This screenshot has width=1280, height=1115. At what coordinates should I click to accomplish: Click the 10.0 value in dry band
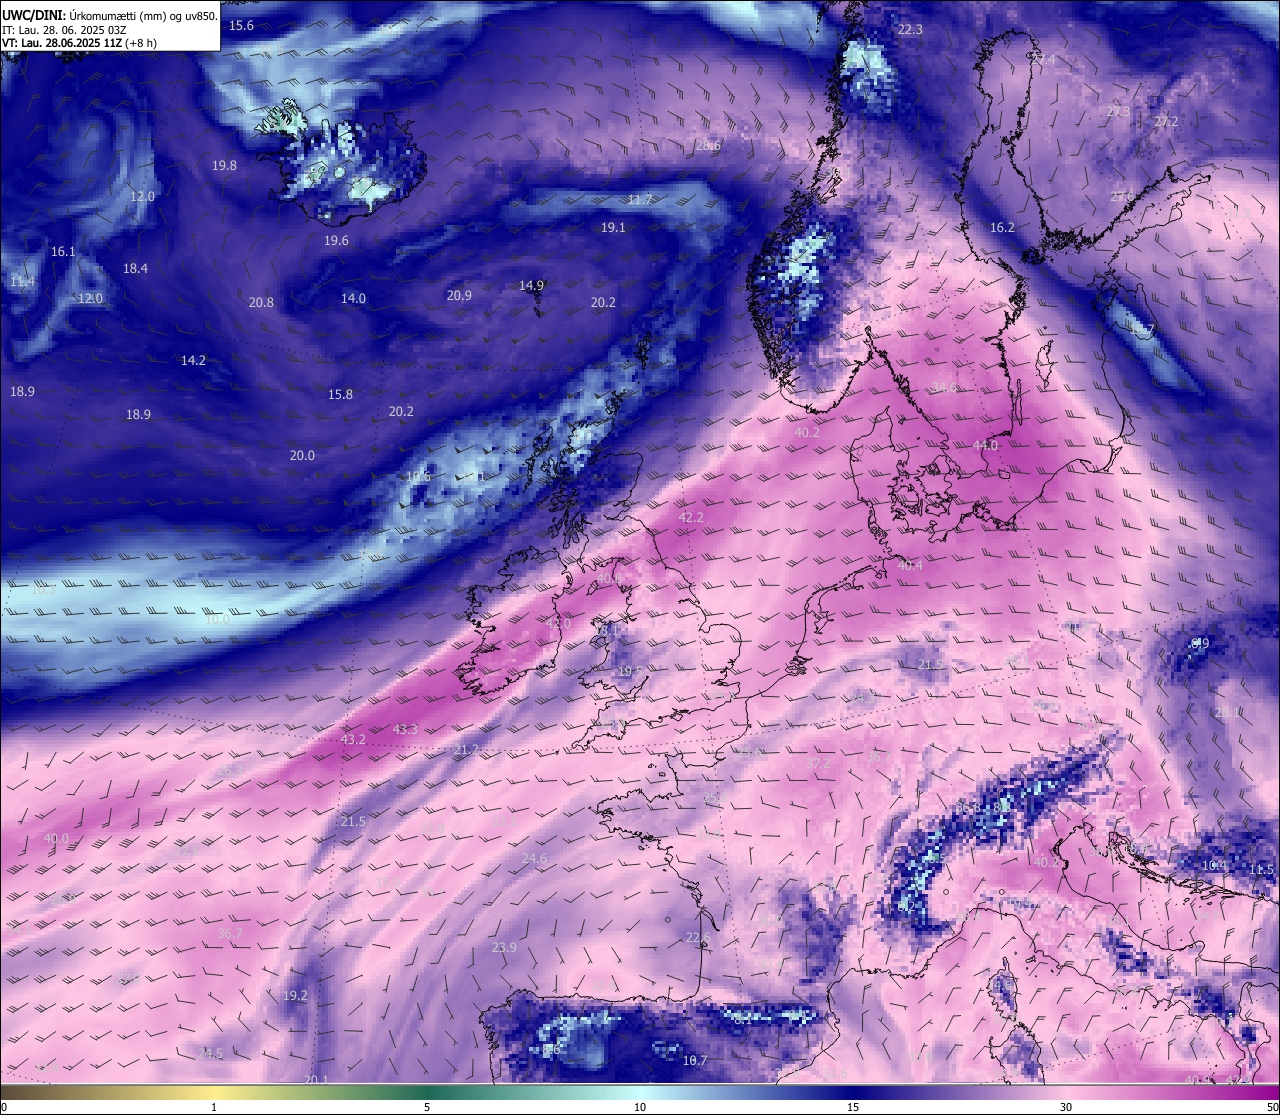[x=217, y=620]
